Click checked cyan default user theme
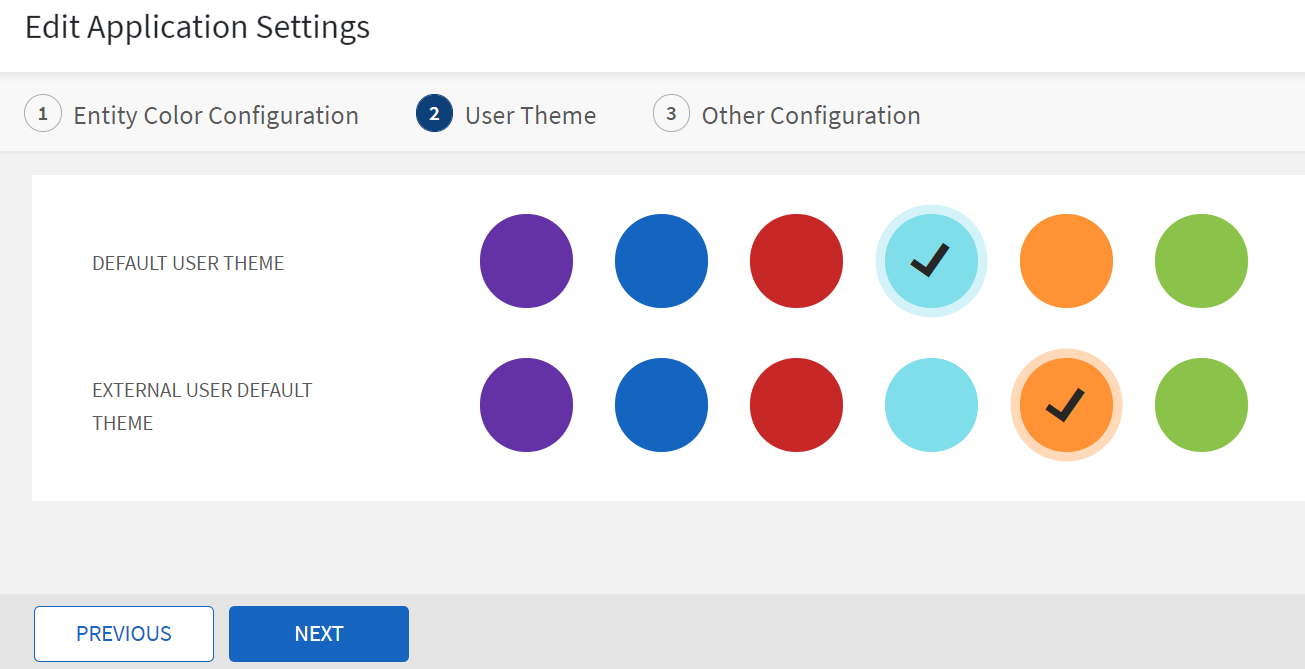 coord(931,261)
